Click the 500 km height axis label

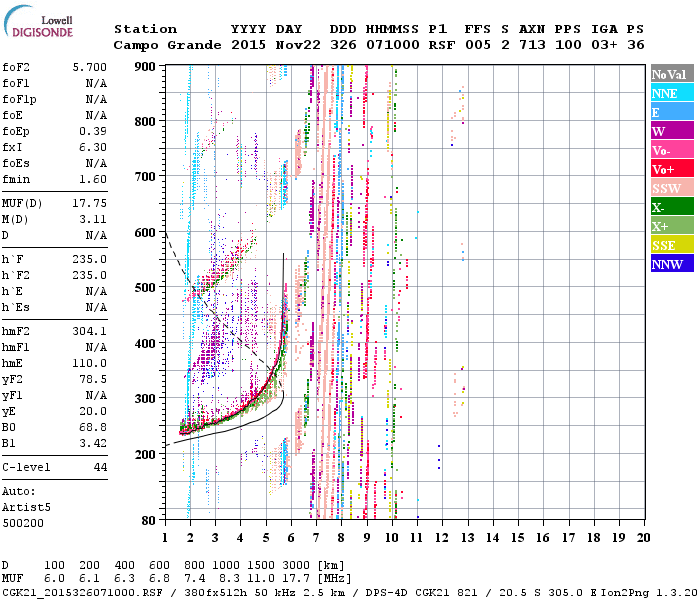[145, 287]
